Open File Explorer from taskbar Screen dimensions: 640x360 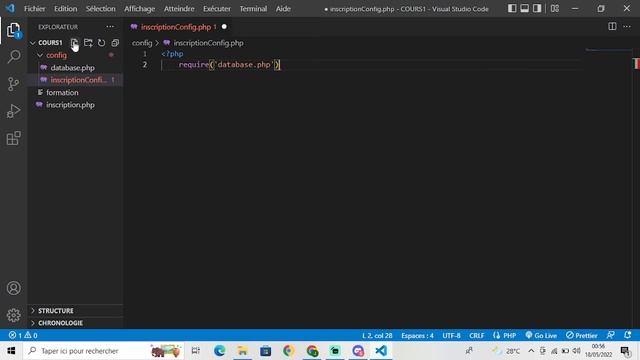point(242,351)
